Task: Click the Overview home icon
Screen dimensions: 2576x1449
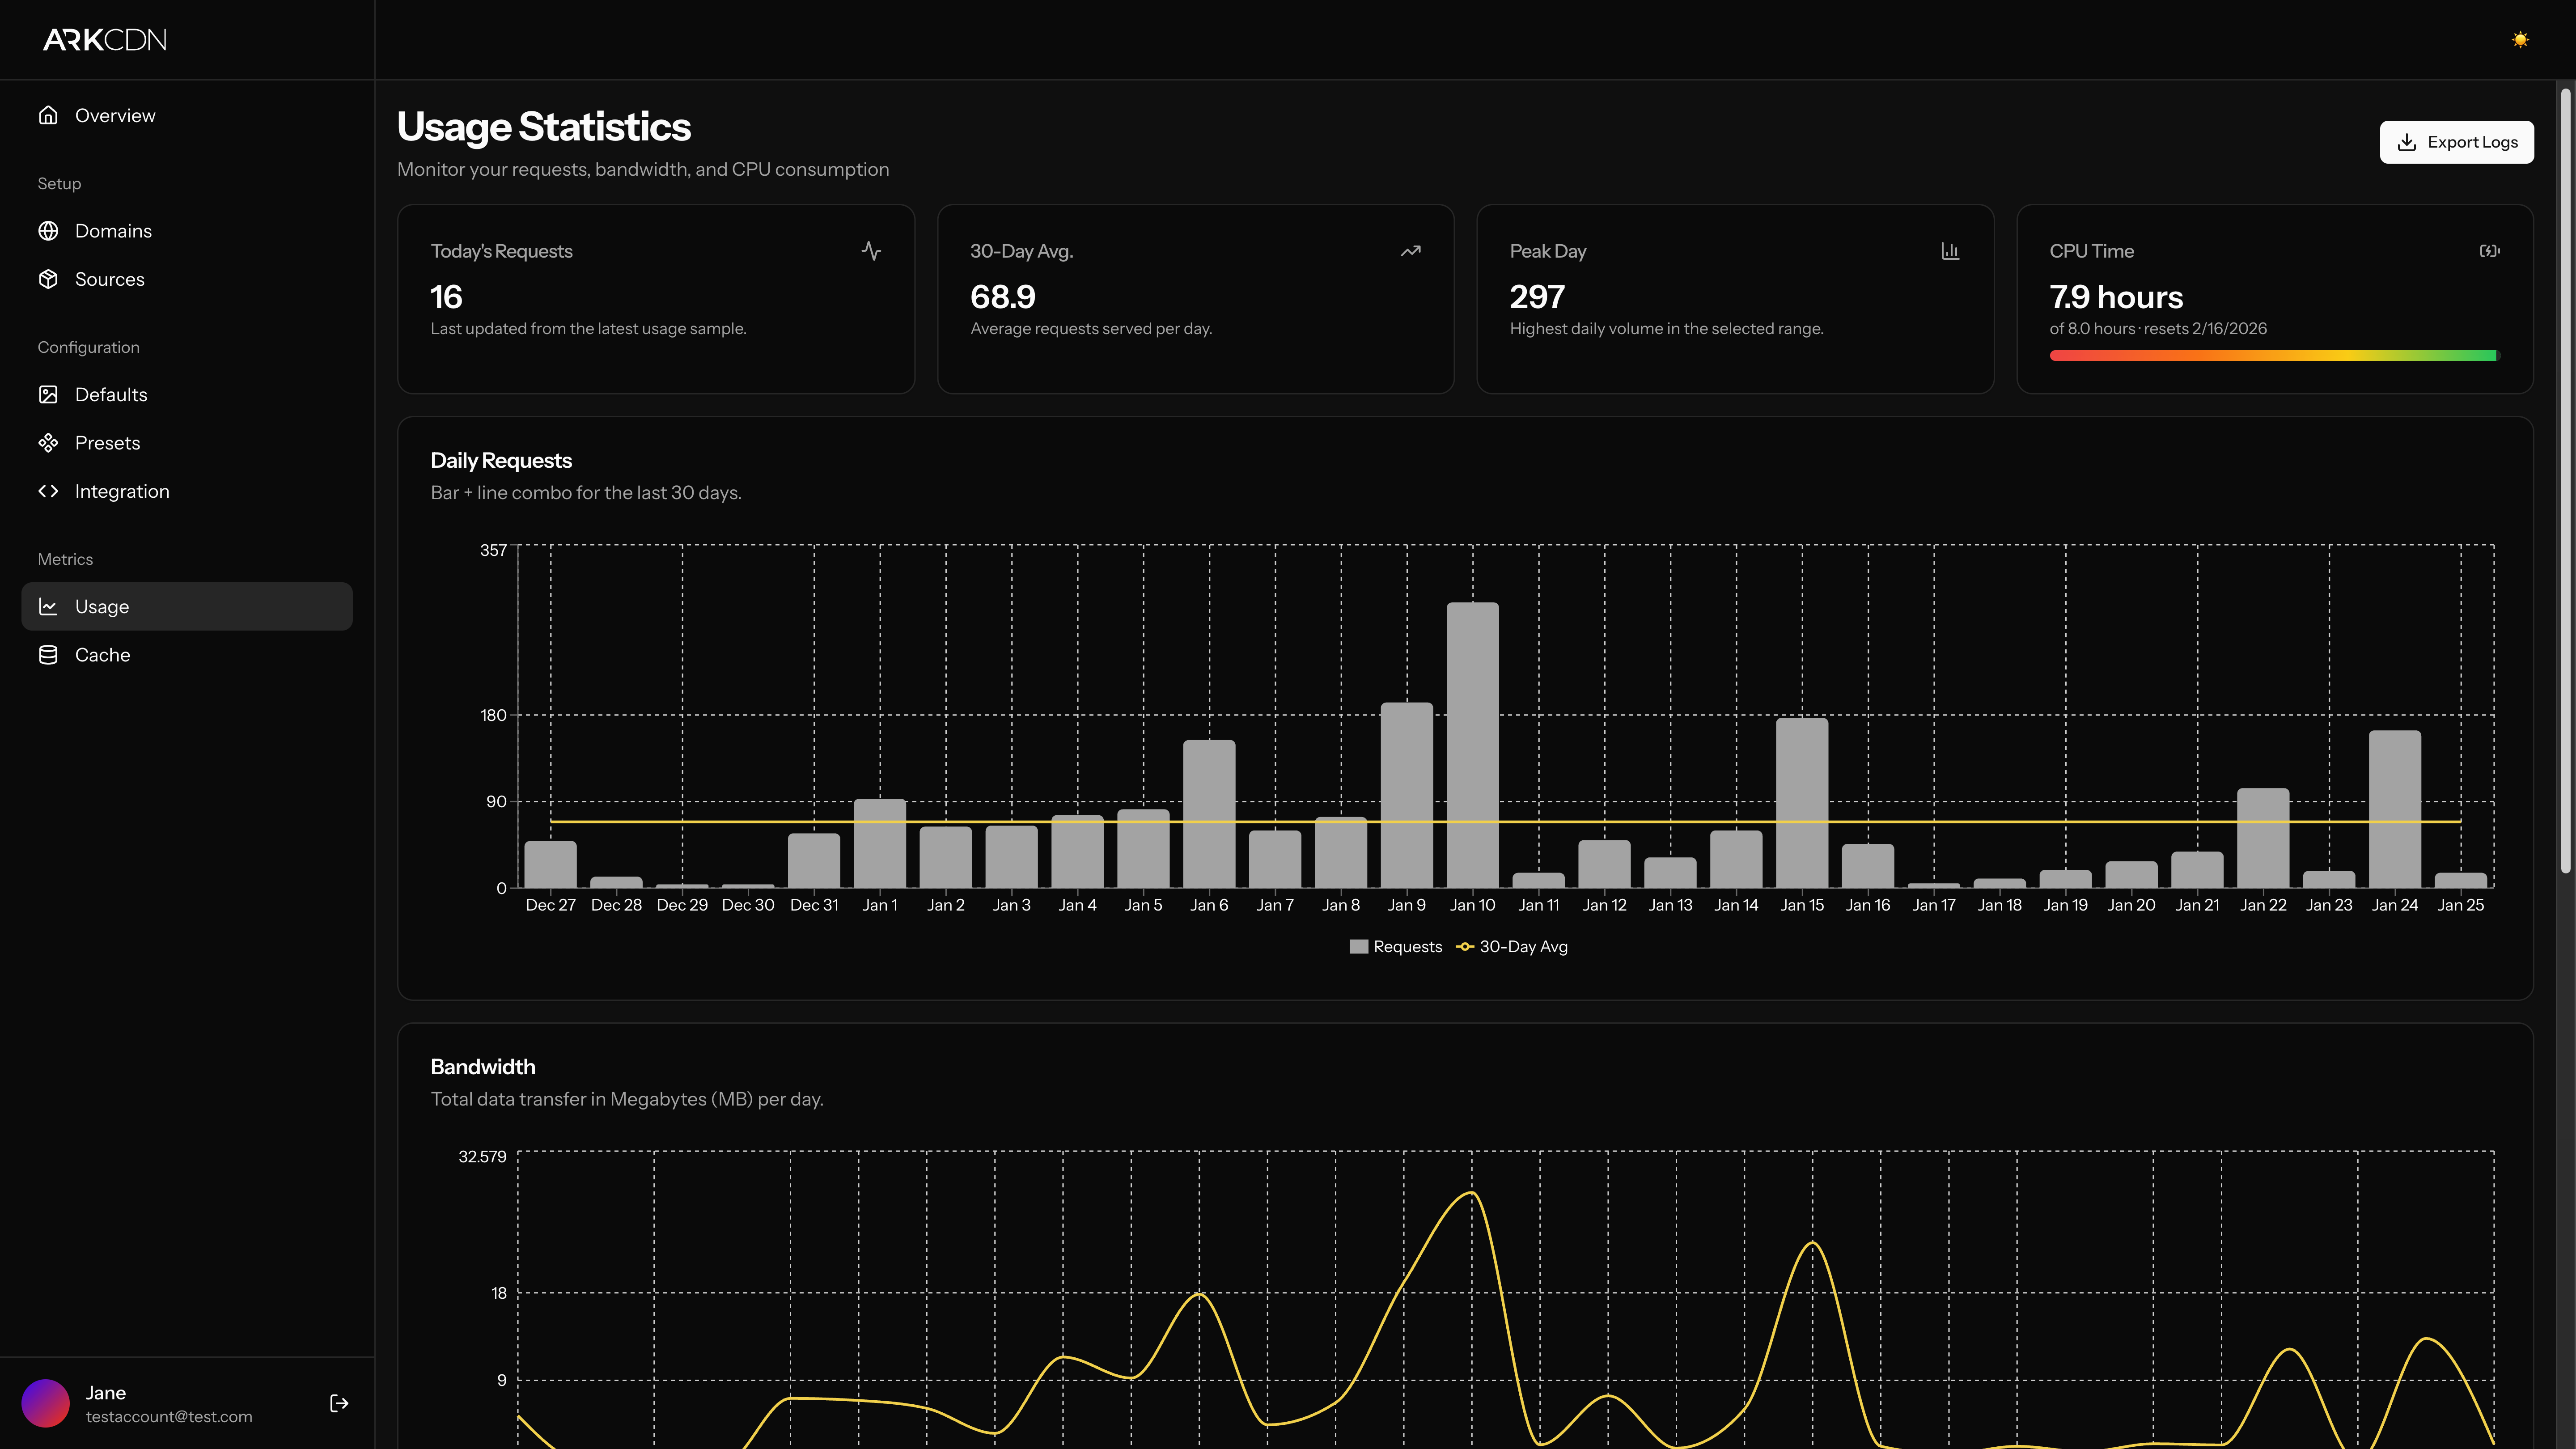Action: (x=48, y=115)
